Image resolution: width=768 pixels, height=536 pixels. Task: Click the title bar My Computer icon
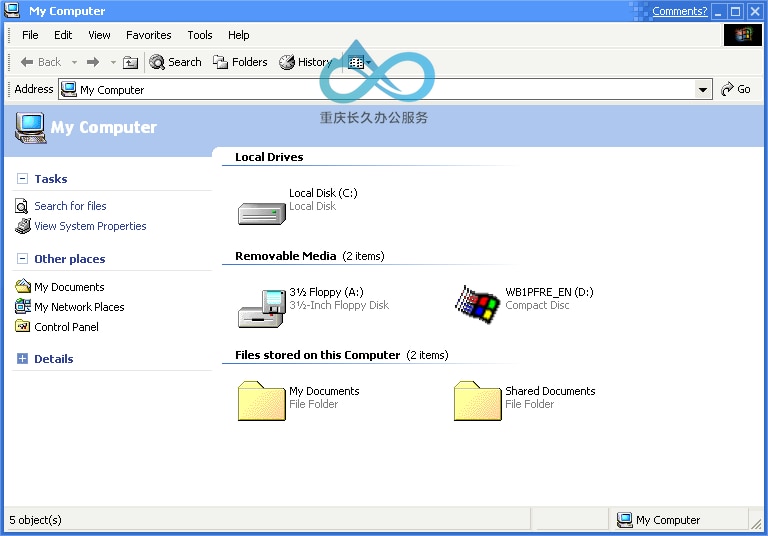12,10
